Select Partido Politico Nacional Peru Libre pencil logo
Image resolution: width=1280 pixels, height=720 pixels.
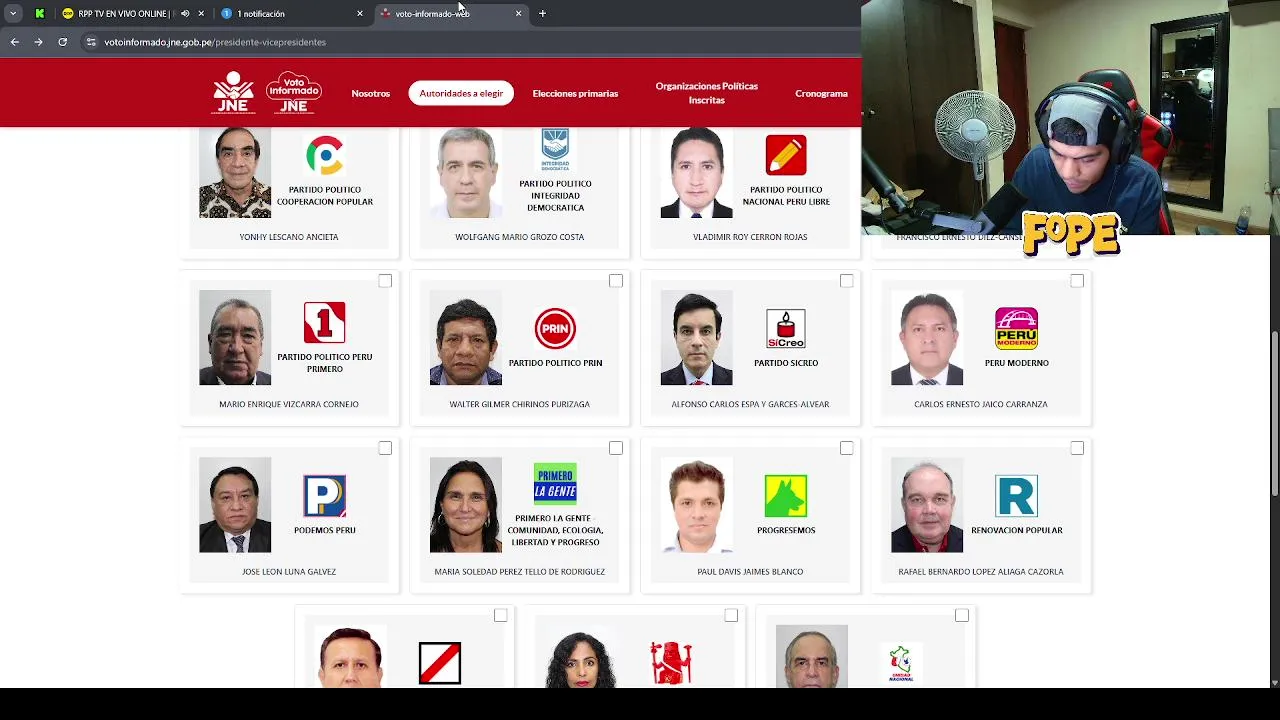point(786,156)
